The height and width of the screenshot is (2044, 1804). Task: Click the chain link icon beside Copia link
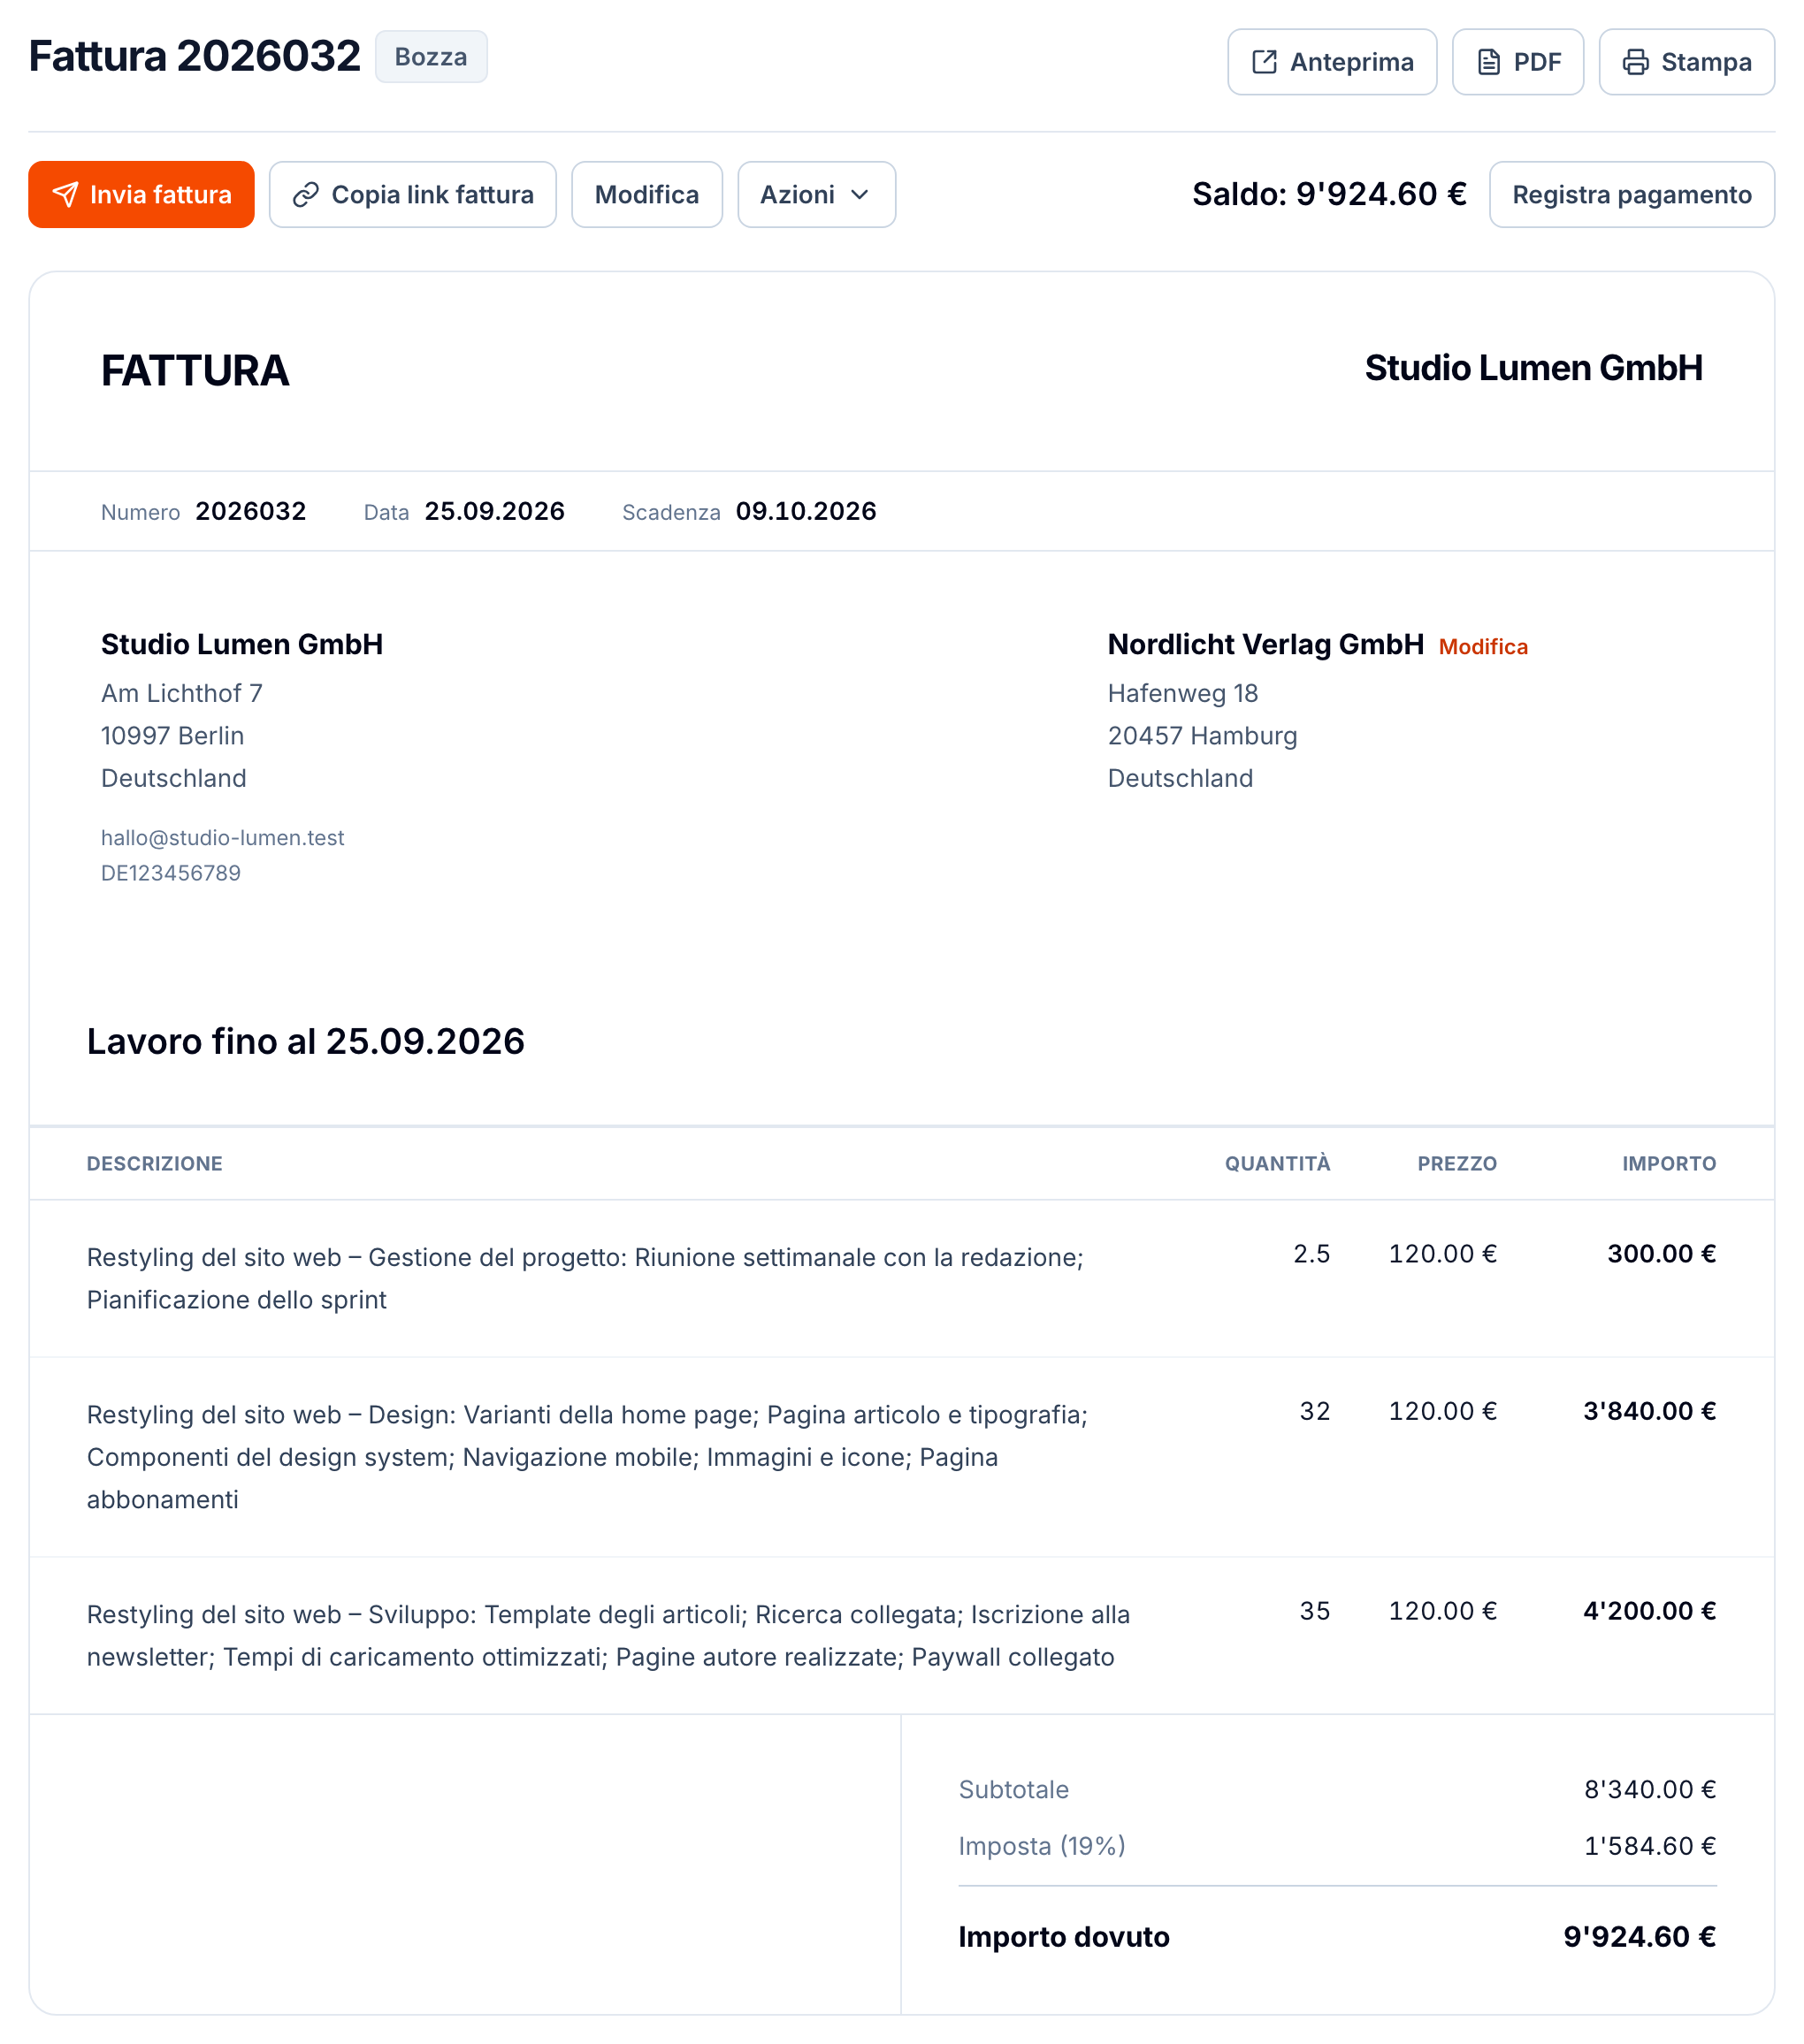pyautogui.click(x=305, y=194)
